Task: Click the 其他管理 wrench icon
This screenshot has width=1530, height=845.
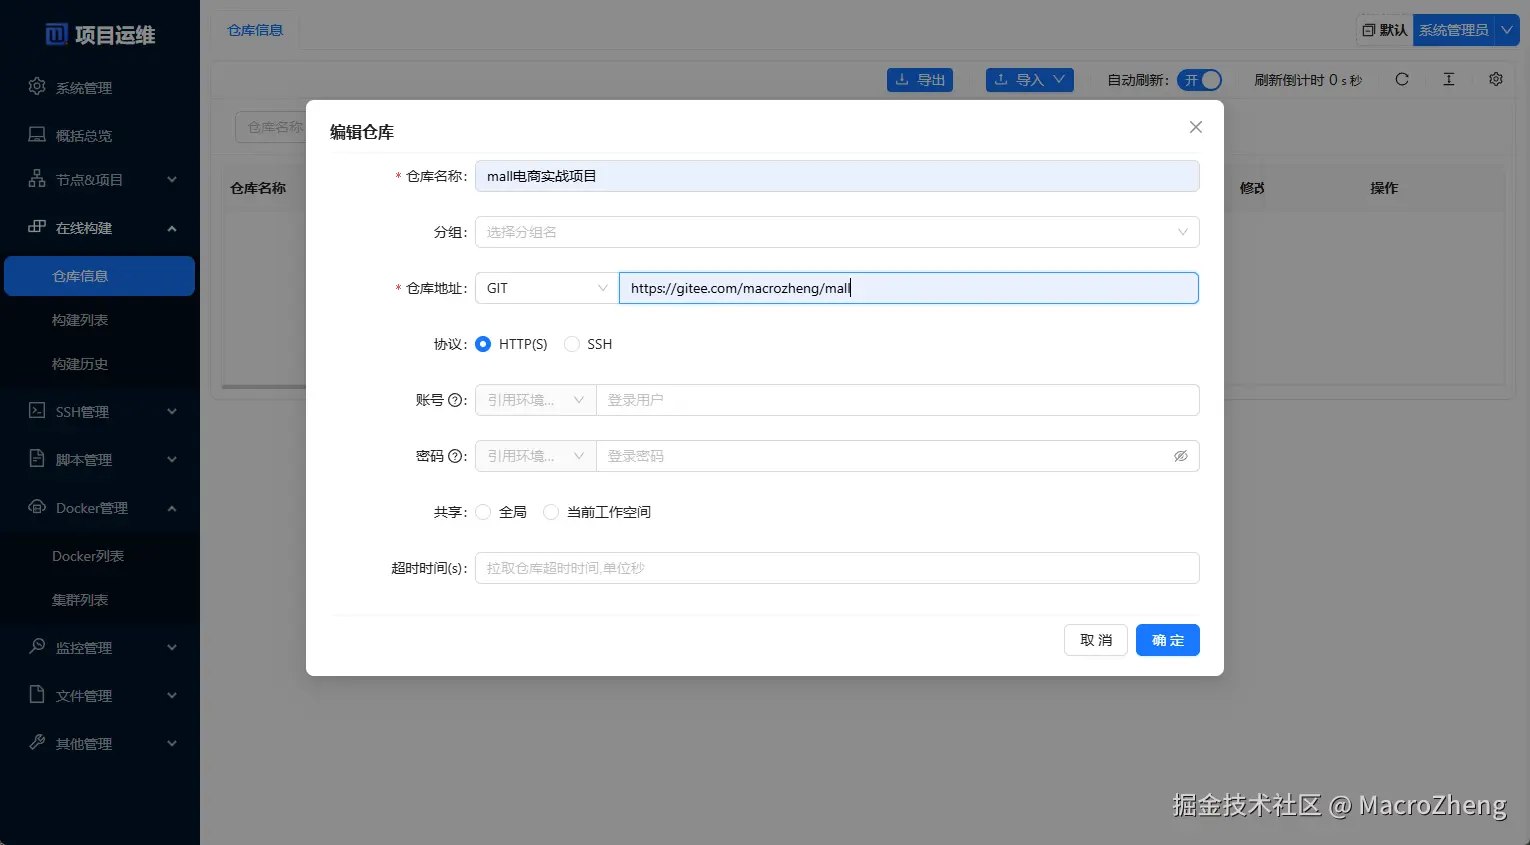Action: coord(37,743)
